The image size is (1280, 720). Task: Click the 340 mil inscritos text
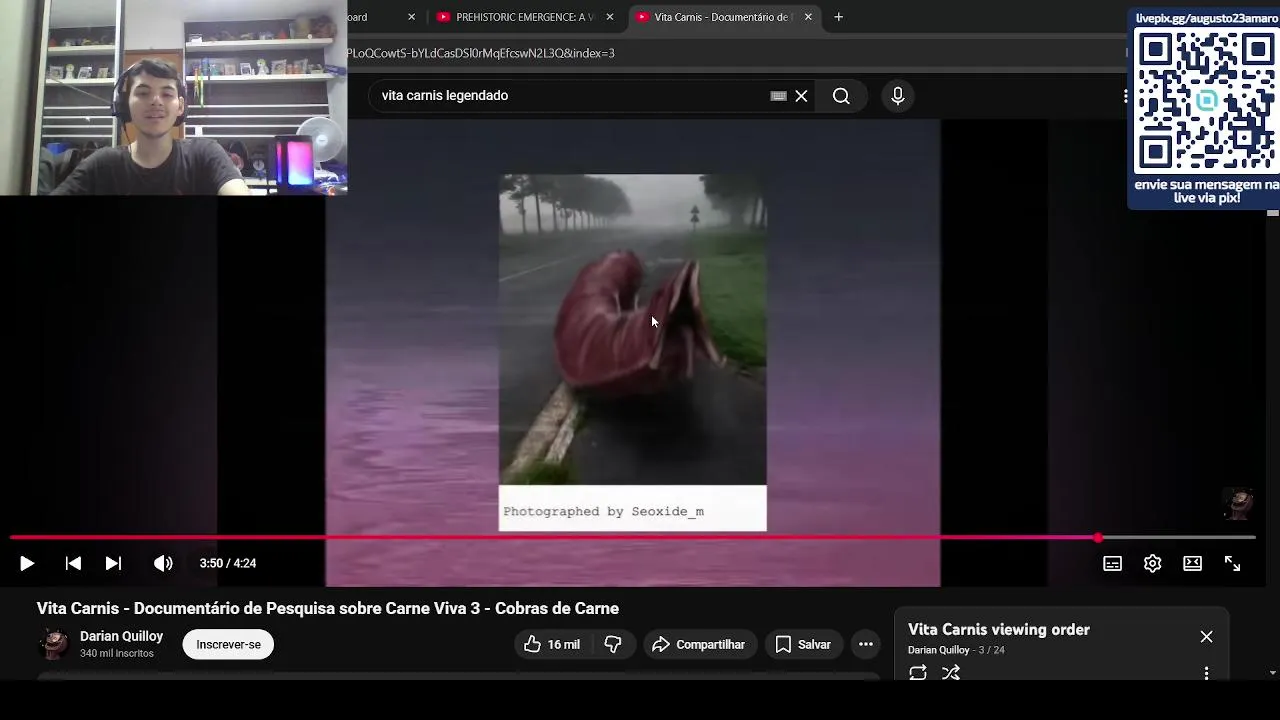coord(117,654)
